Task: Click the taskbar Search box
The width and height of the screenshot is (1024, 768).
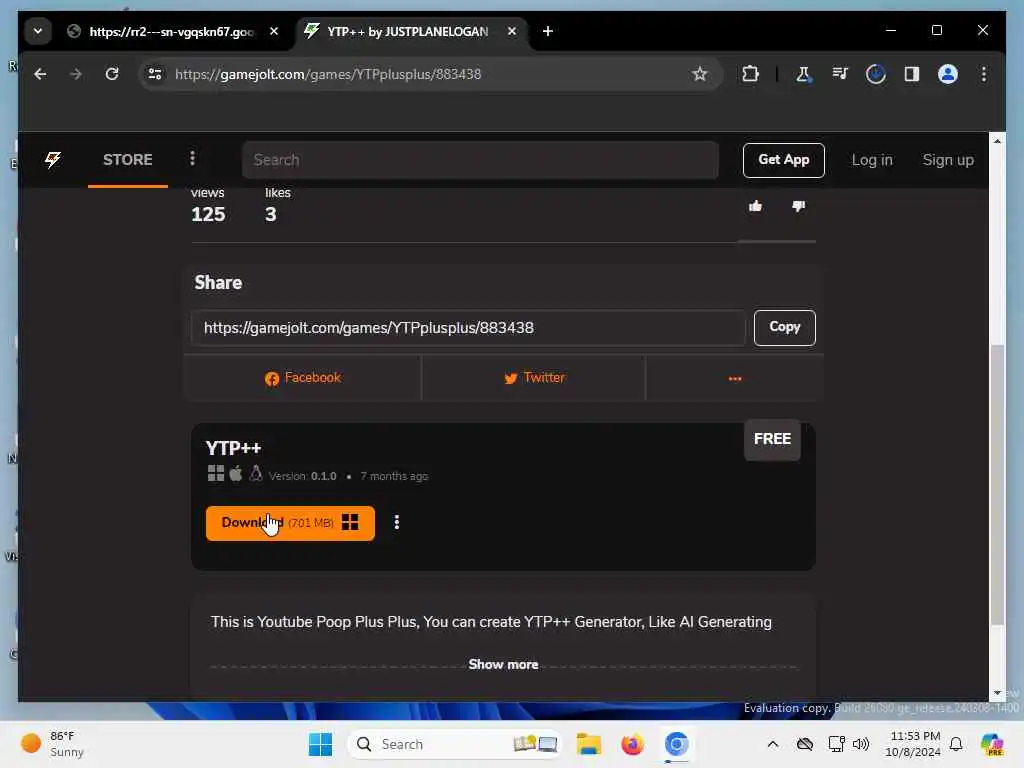Action: (x=455, y=744)
